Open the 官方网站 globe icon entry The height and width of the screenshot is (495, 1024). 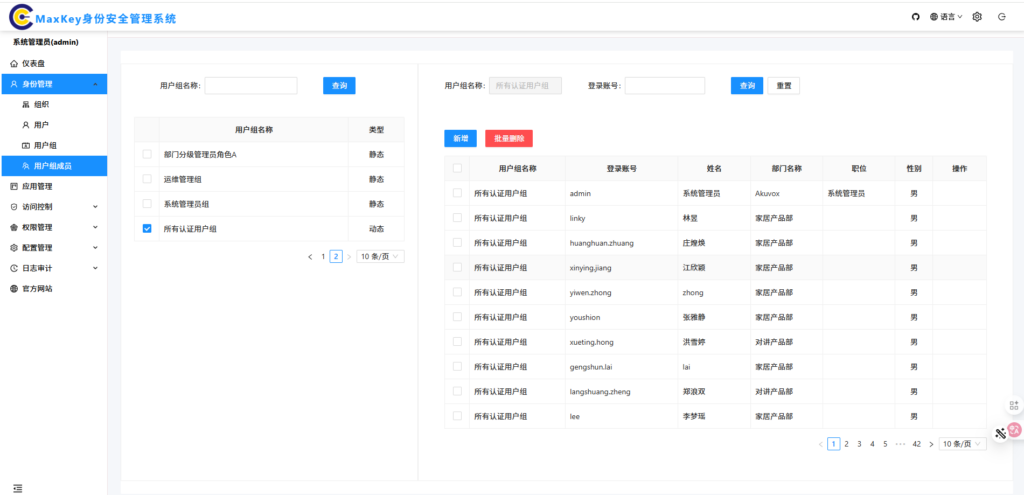click(14, 288)
